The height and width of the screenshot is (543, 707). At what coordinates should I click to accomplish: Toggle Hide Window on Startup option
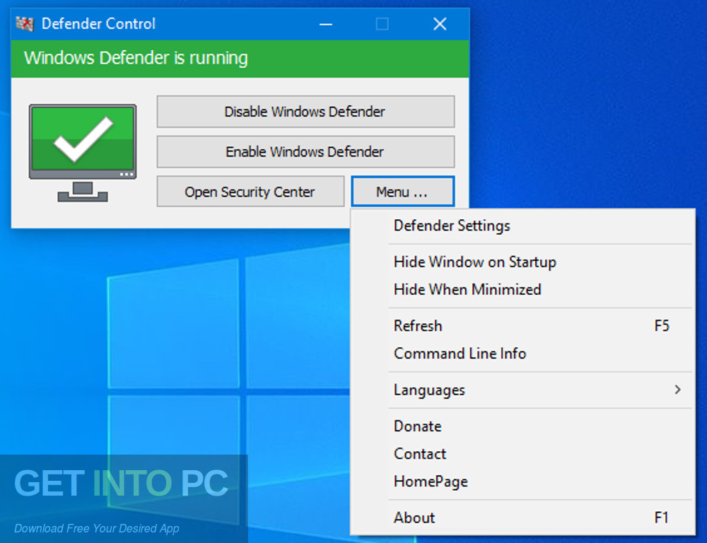(523, 262)
